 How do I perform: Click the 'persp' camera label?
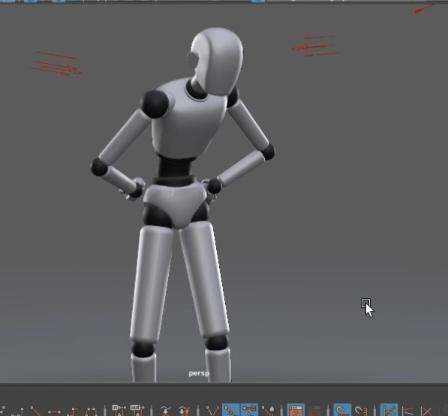point(199,373)
